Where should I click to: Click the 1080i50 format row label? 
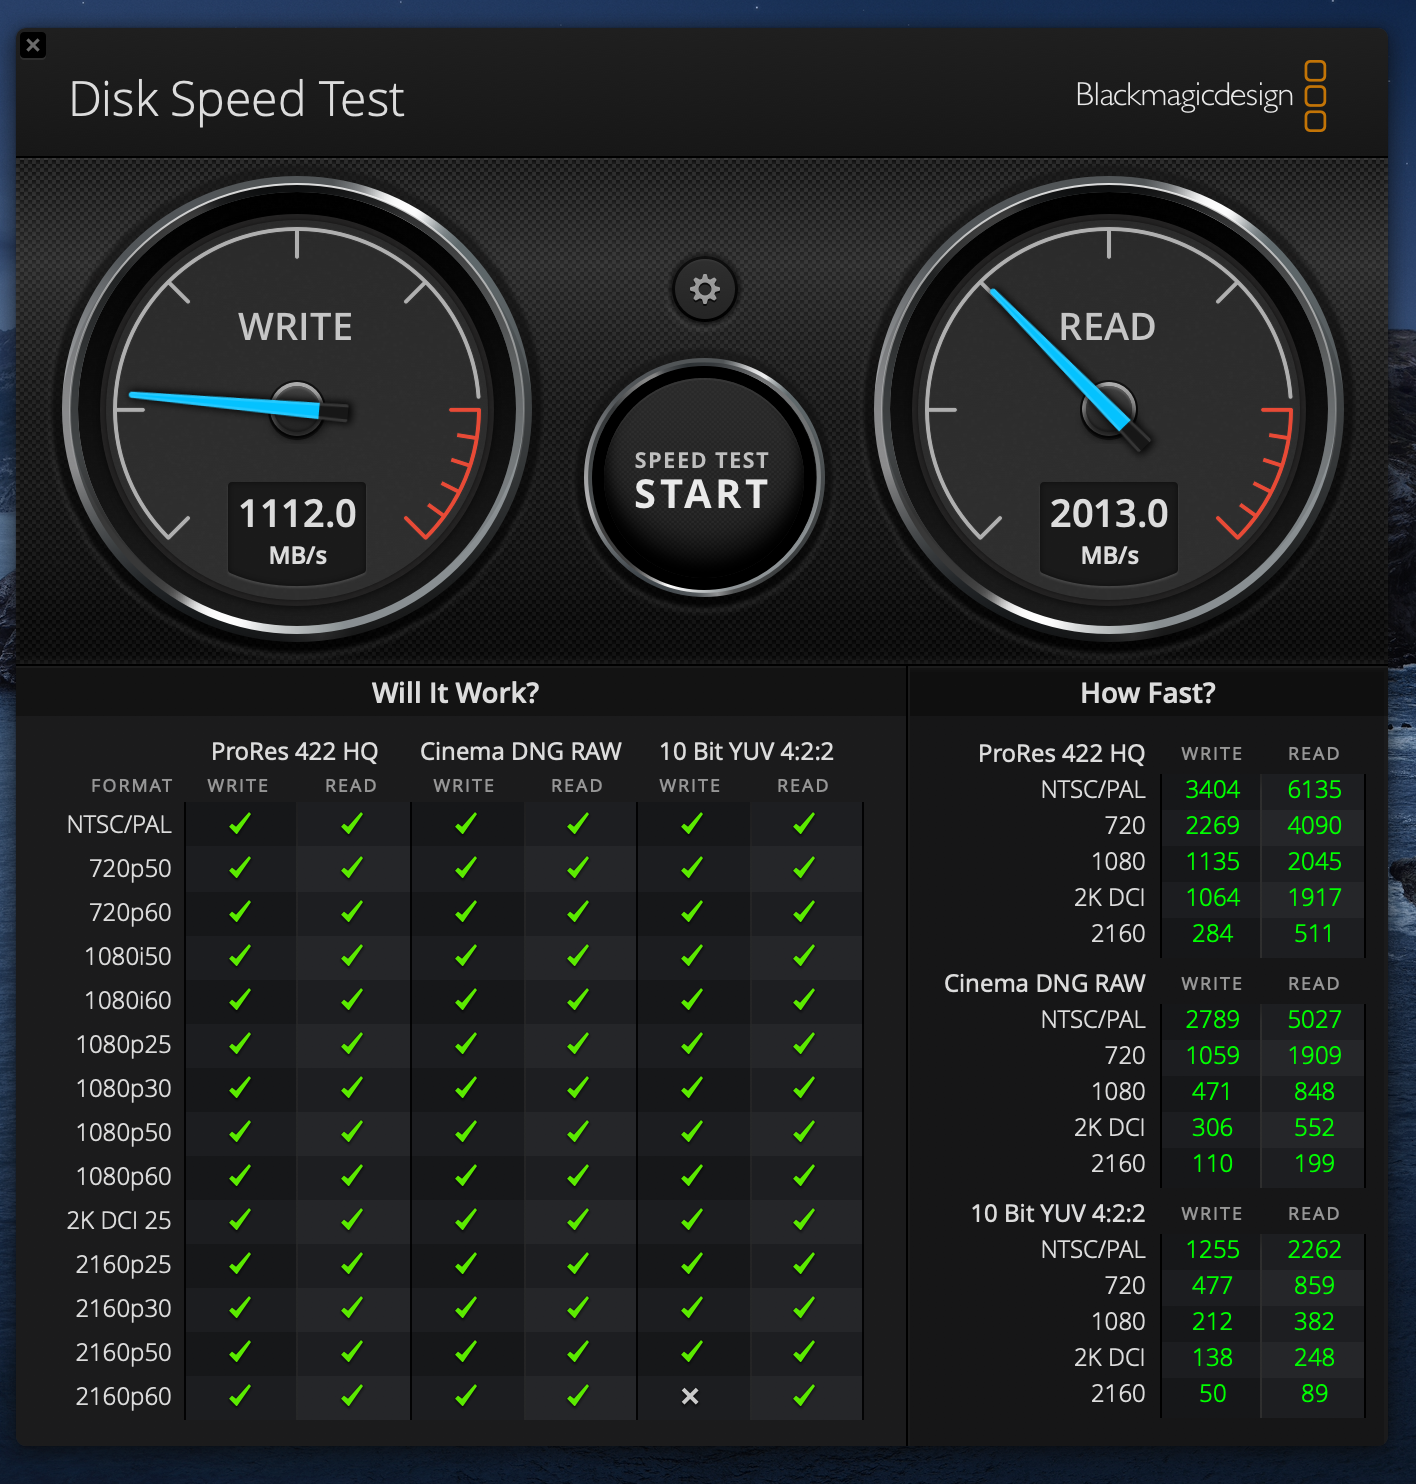click(128, 956)
